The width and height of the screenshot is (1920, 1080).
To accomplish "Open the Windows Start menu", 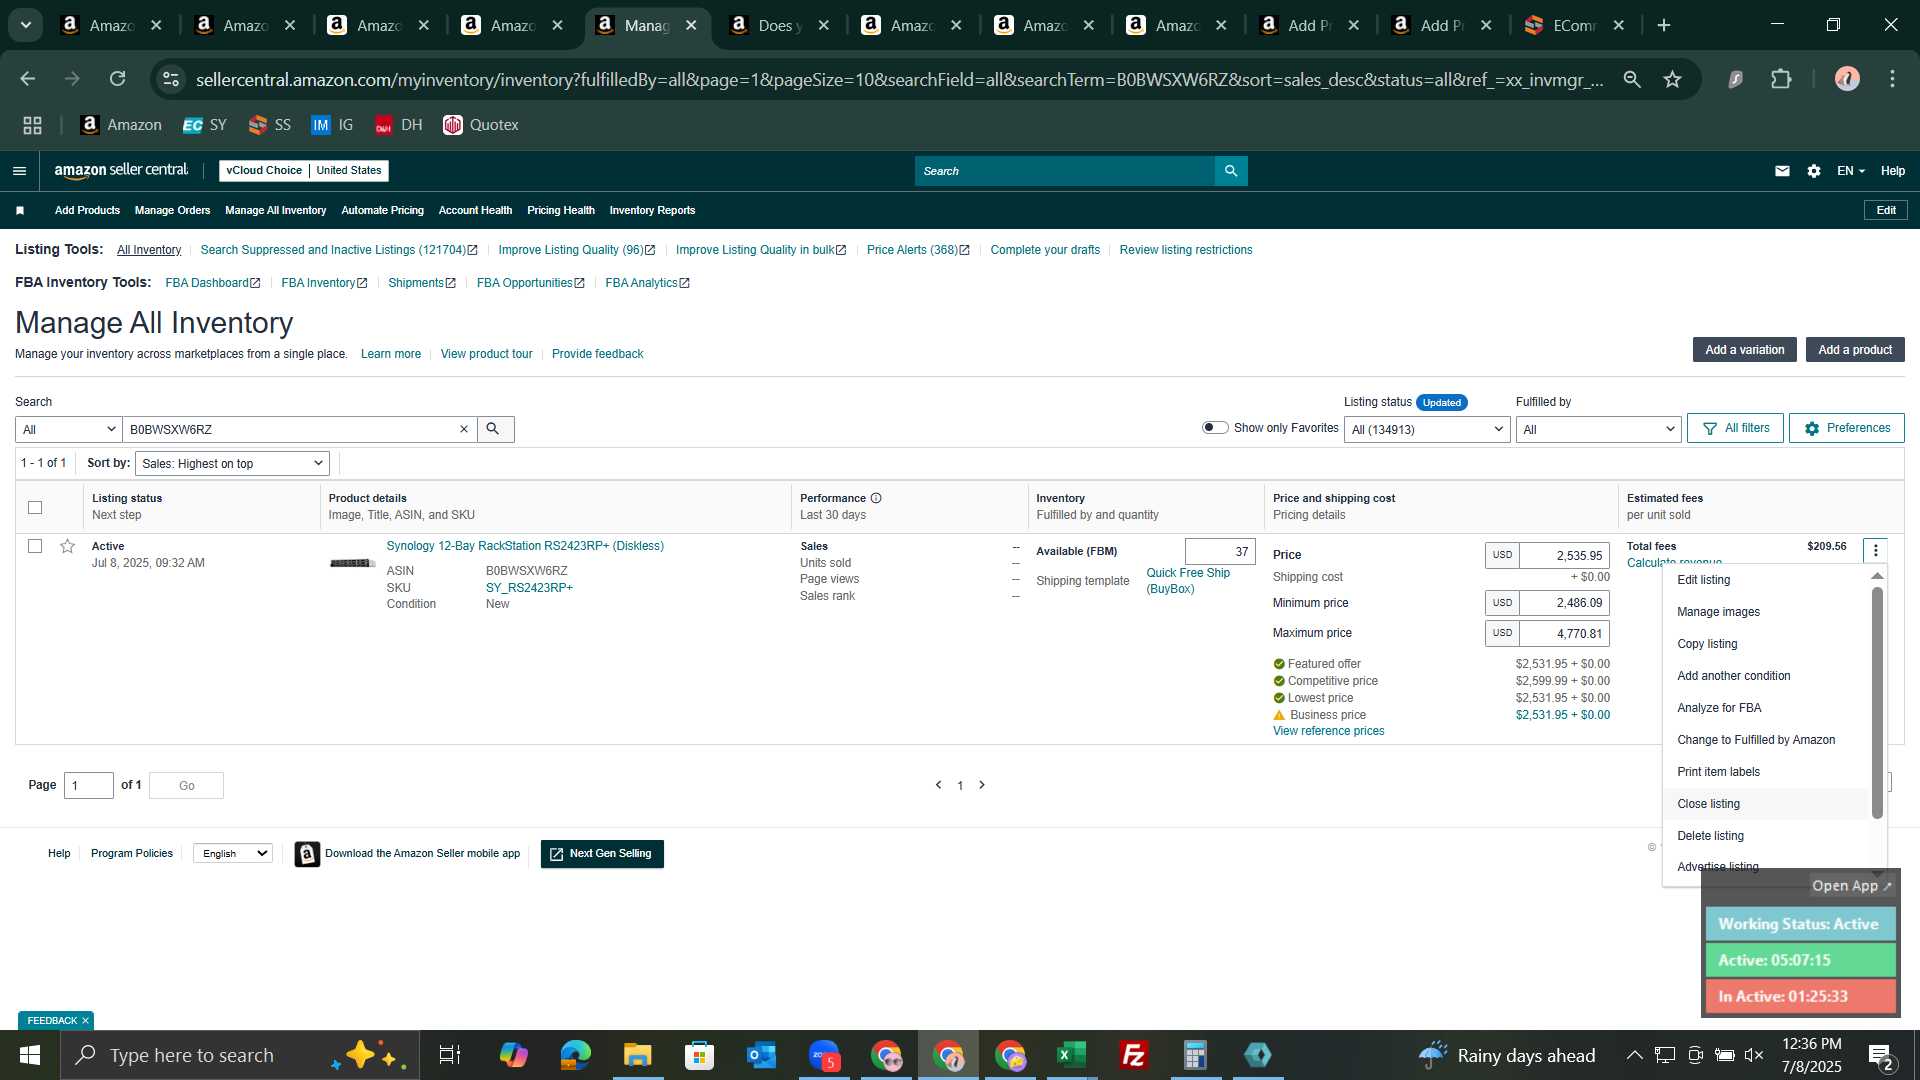I will [x=30, y=1055].
